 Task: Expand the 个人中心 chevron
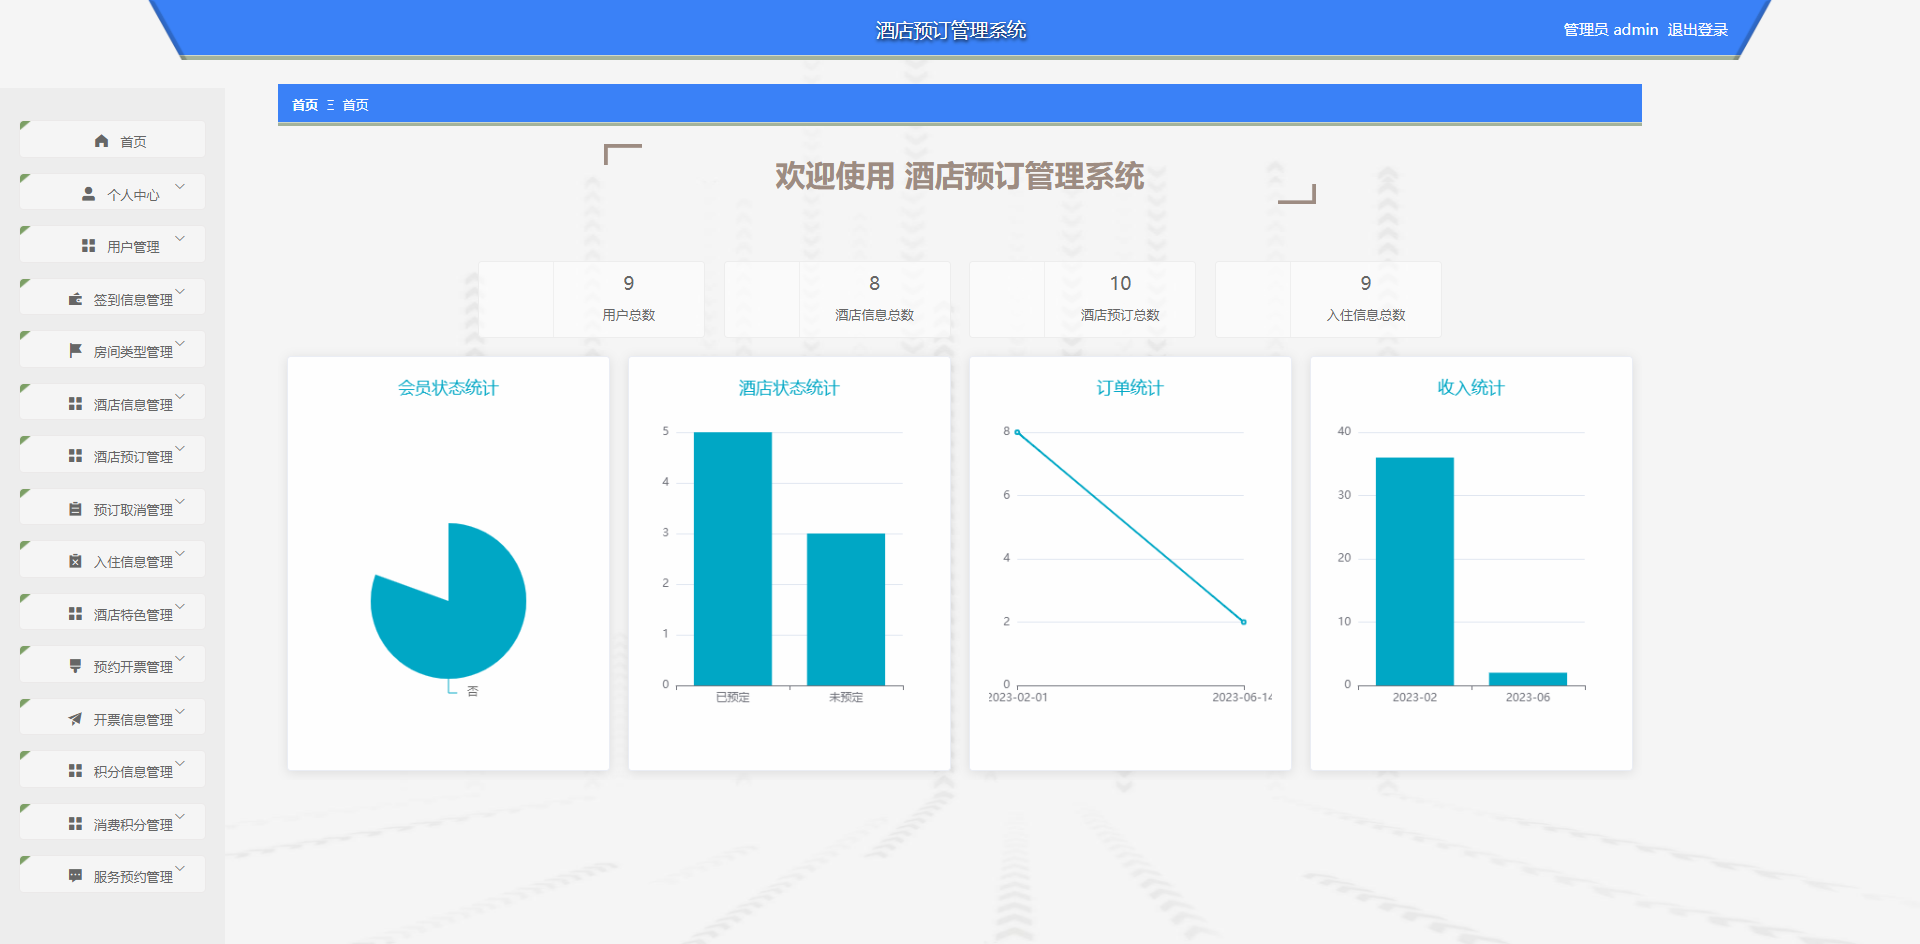coord(180,186)
